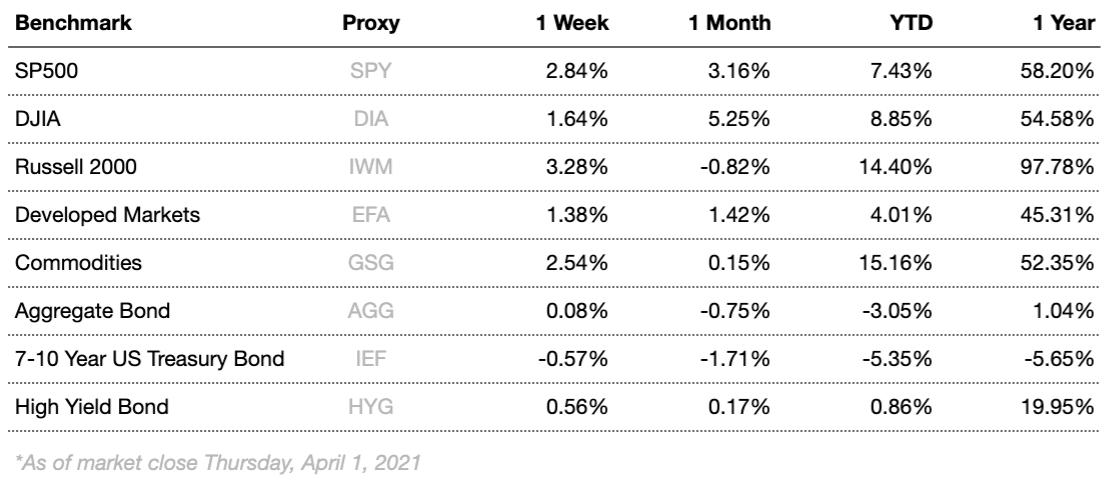Open the GSG proxy ticker
The image size is (1118, 482).
pyautogui.click(x=370, y=263)
